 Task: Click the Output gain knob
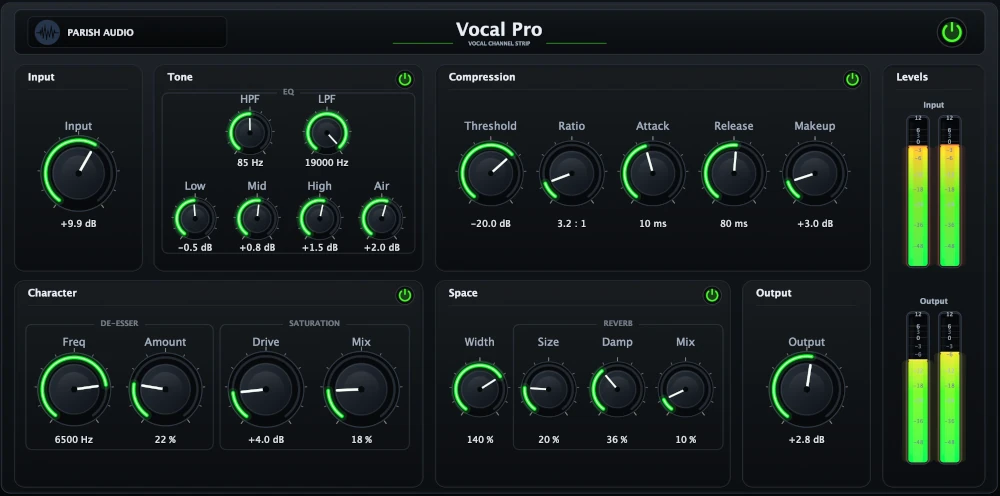coord(807,389)
